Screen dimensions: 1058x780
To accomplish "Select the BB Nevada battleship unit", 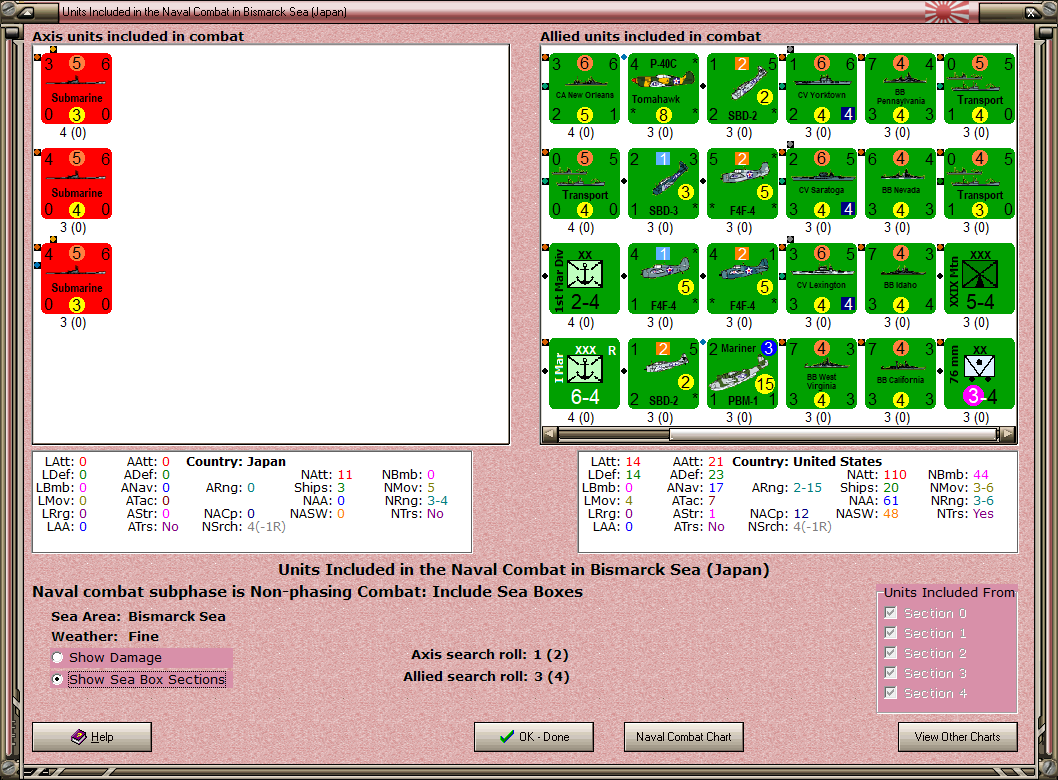I will (900, 184).
